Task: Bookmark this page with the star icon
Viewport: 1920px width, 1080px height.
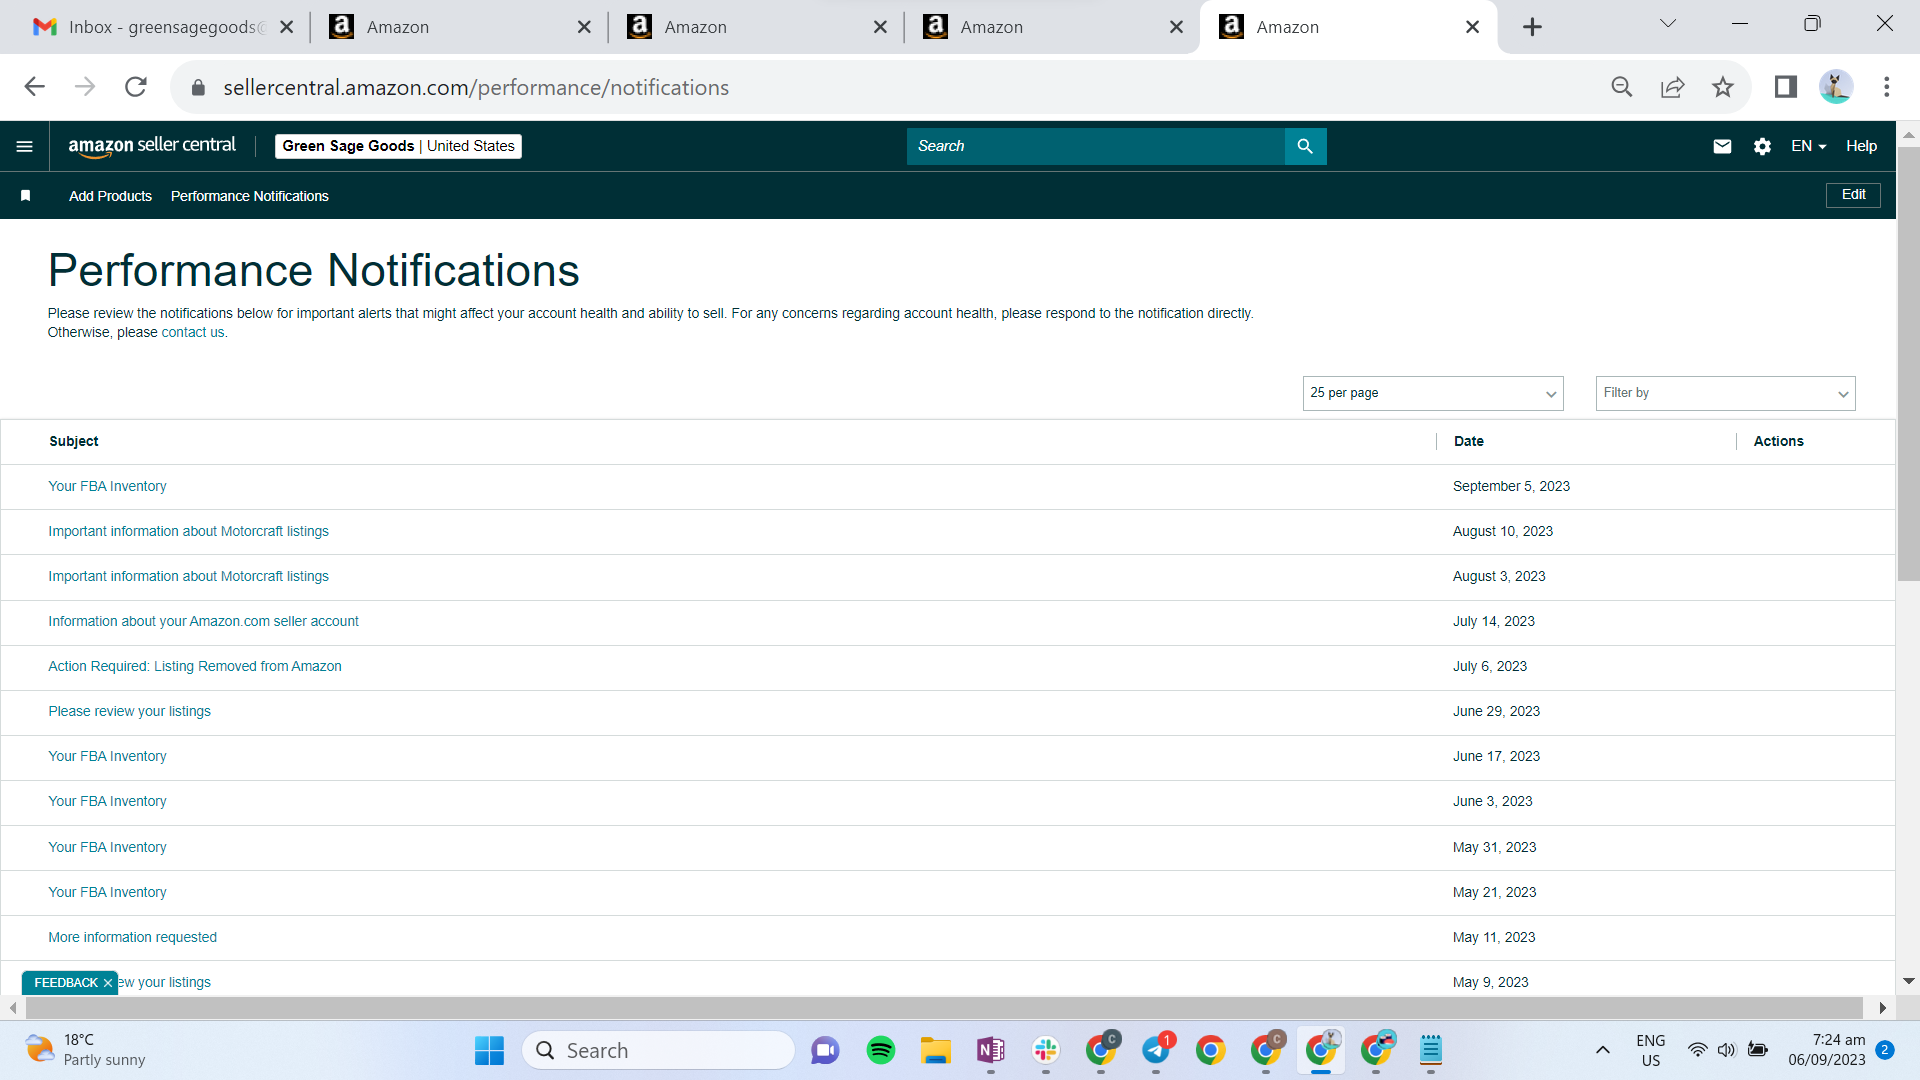Action: click(1723, 87)
